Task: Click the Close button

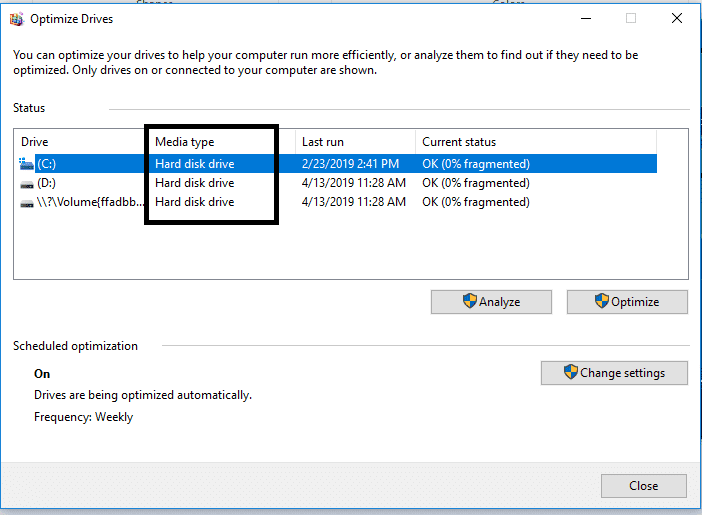Action: [x=643, y=486]
